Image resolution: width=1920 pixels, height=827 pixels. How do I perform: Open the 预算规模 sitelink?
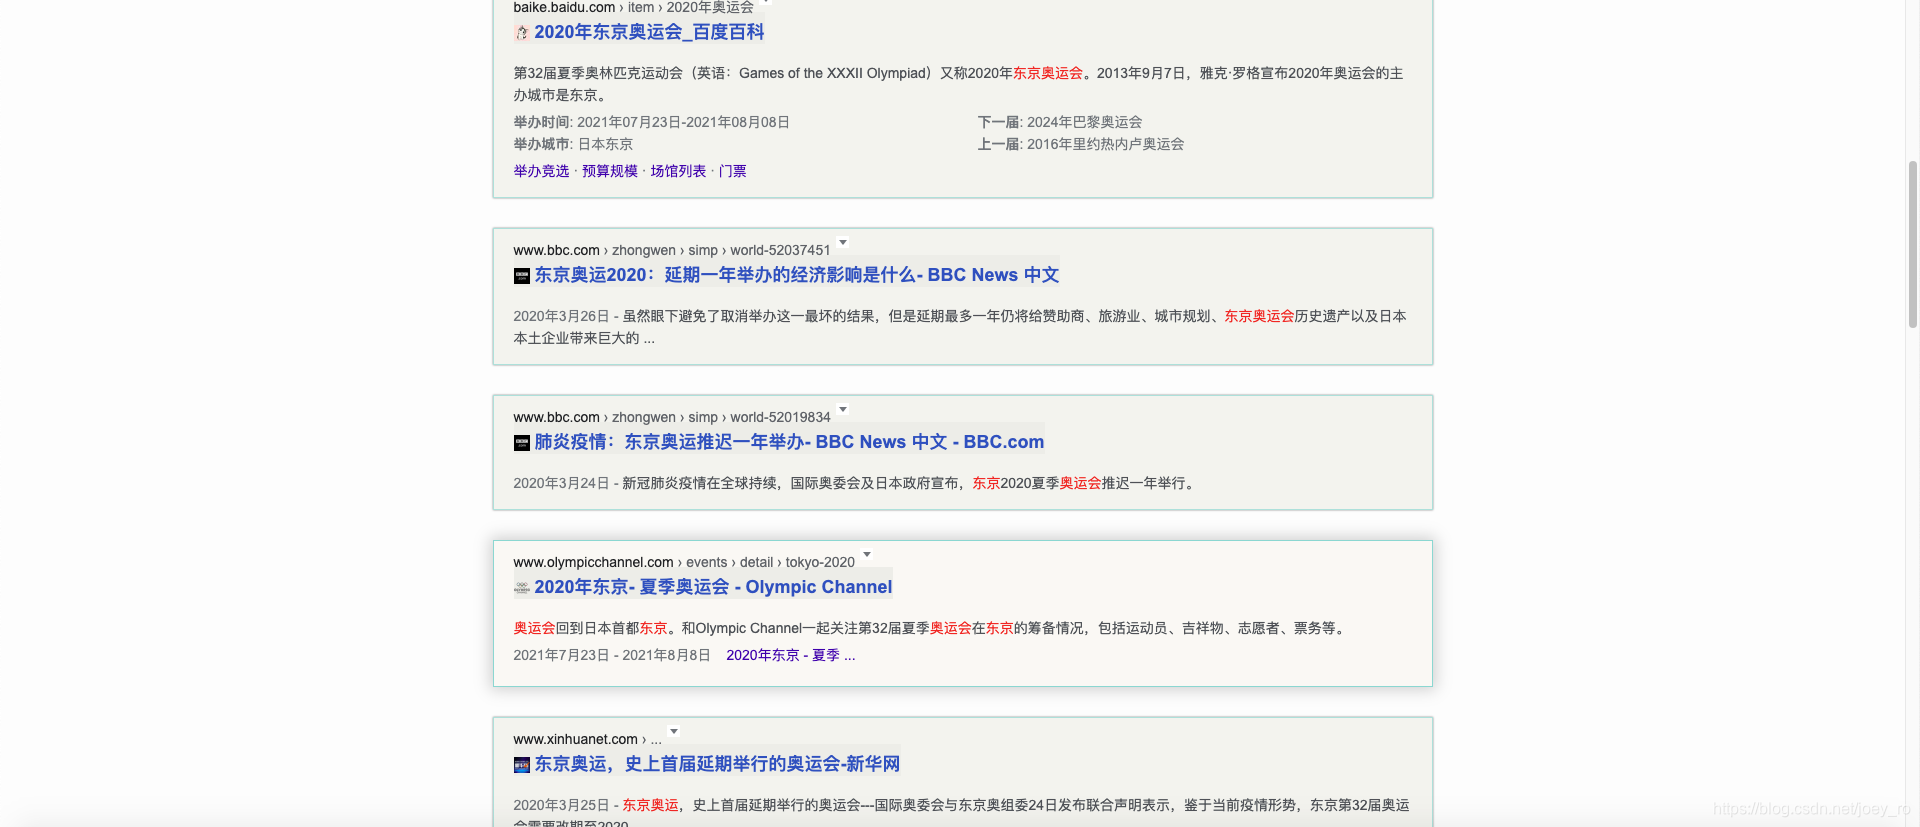(610, 171)
